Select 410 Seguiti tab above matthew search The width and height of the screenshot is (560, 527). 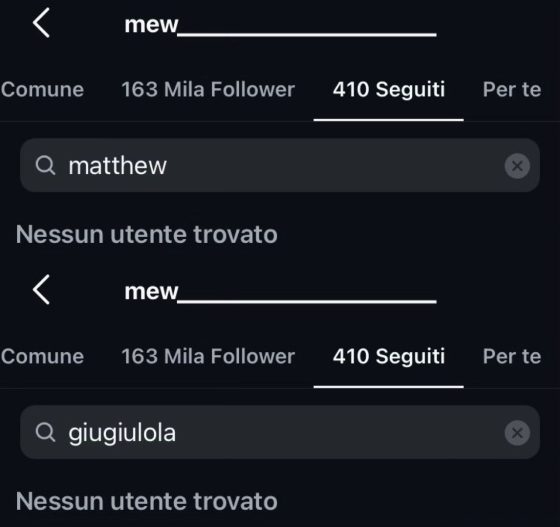tap(389, 89)
